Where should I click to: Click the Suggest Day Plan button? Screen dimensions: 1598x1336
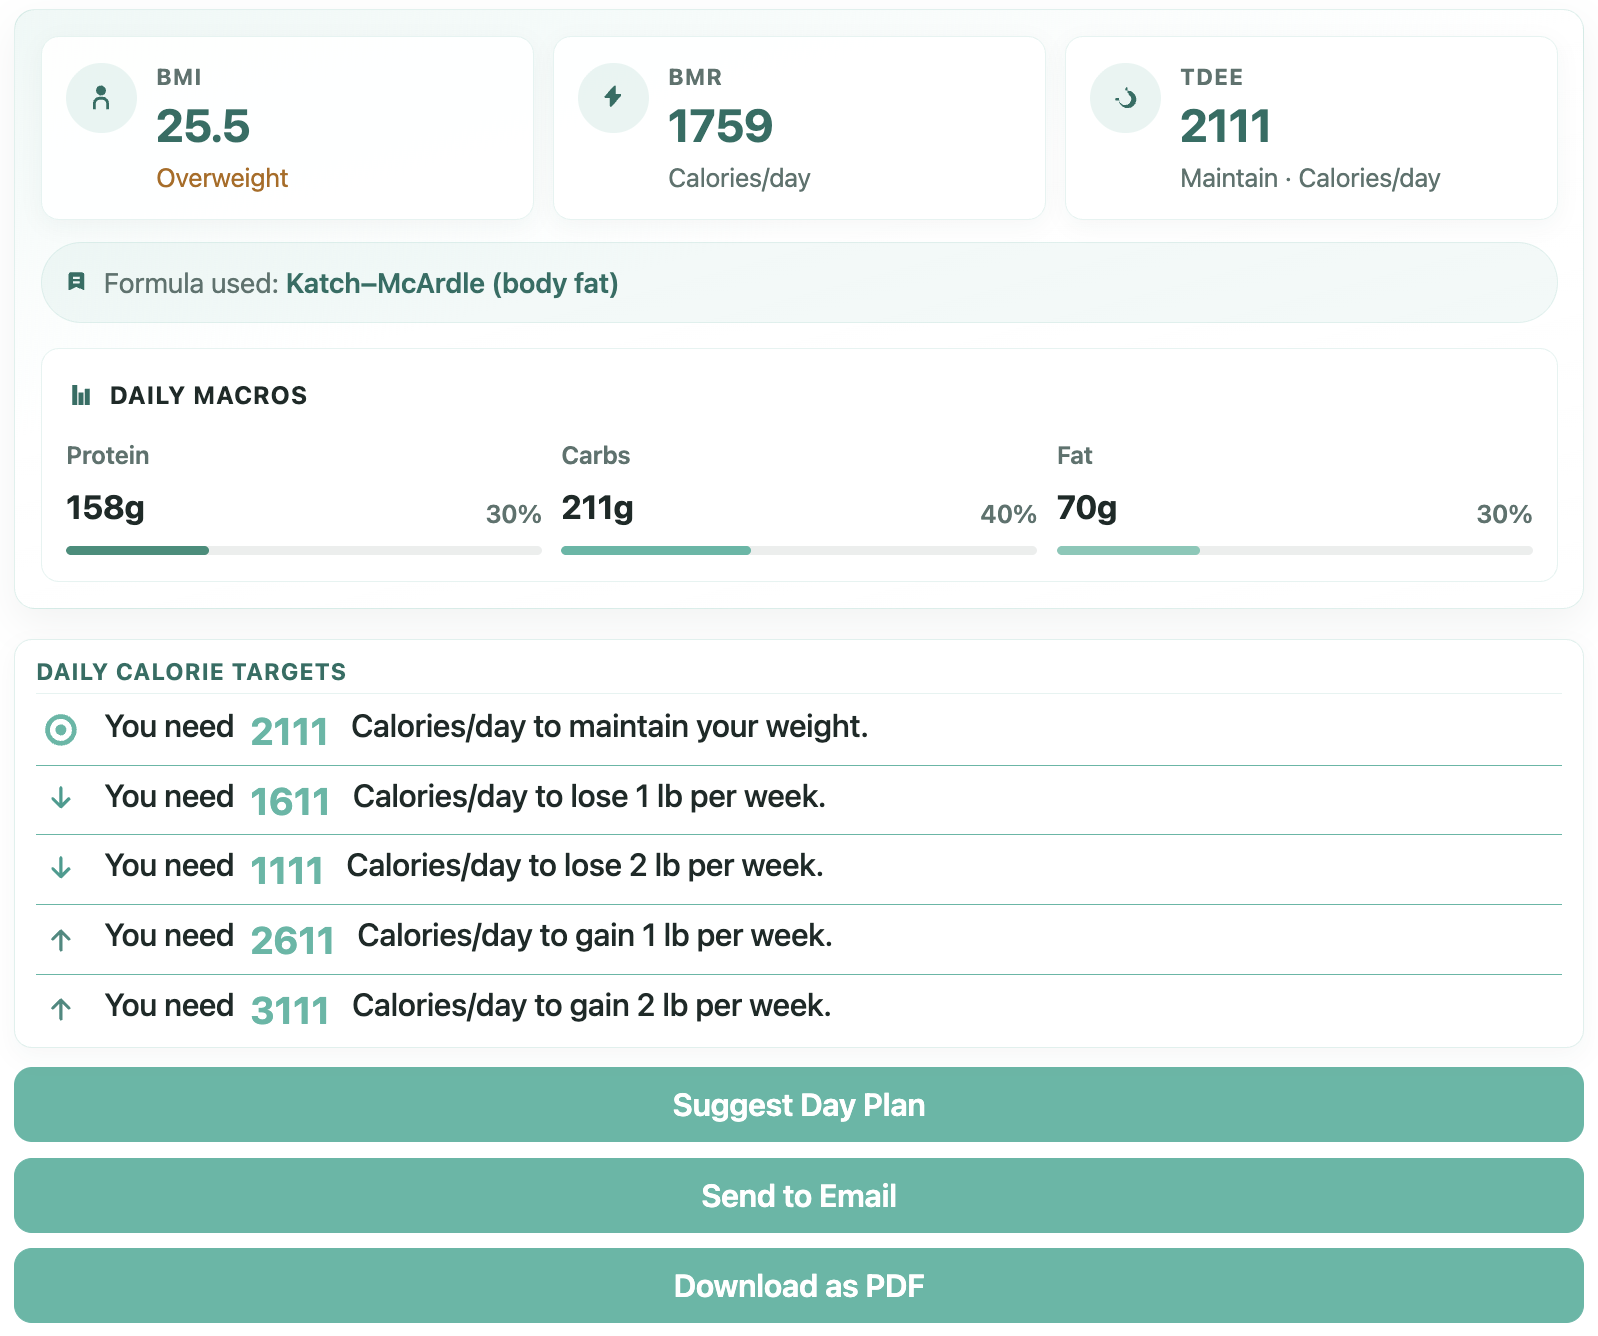799,1105
